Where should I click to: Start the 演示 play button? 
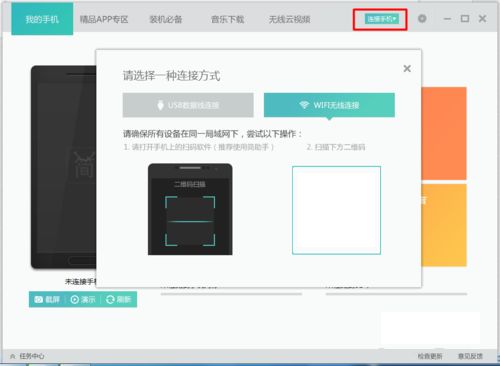click(x=83, y=299)
